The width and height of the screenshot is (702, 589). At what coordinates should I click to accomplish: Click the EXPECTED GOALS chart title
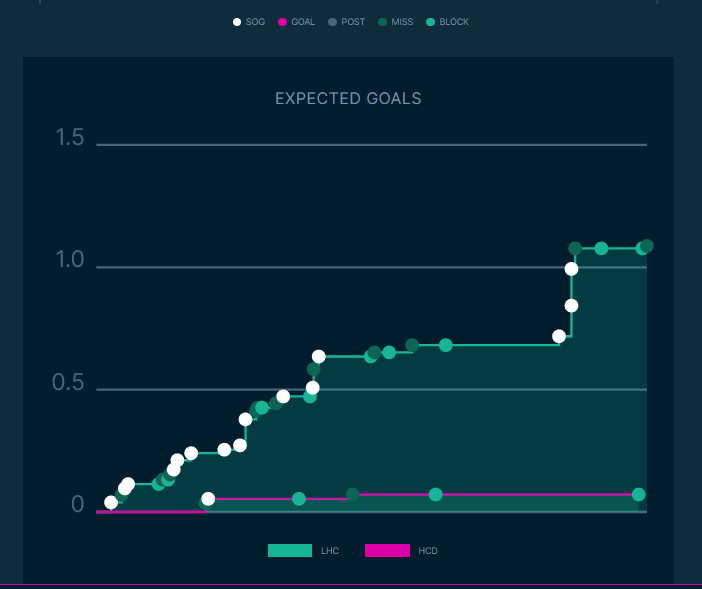pos(348,99)
